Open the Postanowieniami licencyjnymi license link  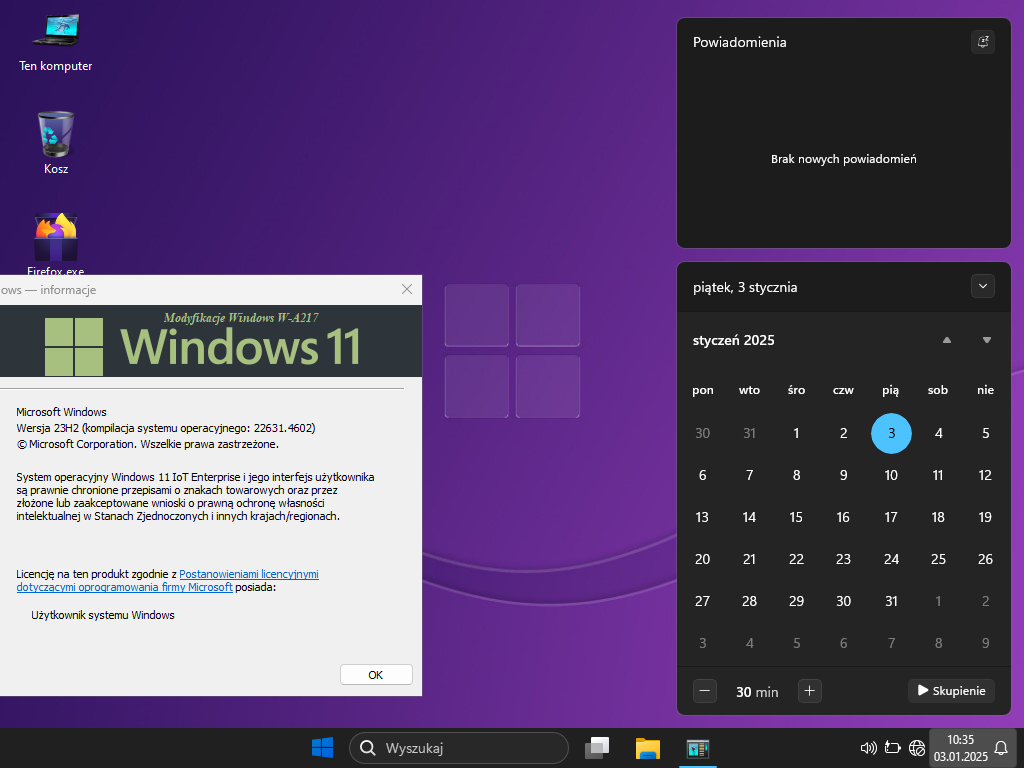[x=248, y=574]
